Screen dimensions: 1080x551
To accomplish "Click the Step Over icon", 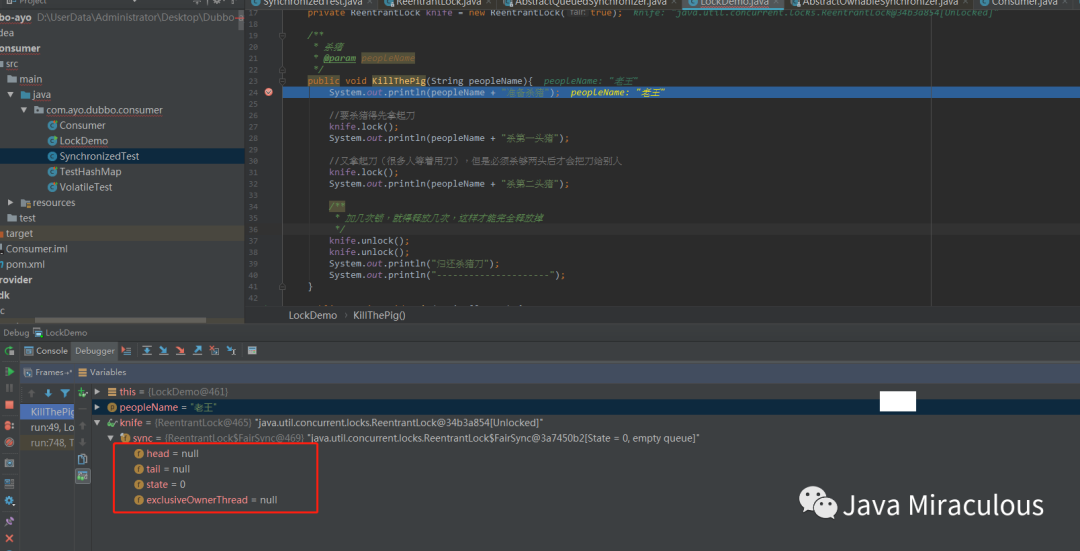I will [x=147, y=351].
